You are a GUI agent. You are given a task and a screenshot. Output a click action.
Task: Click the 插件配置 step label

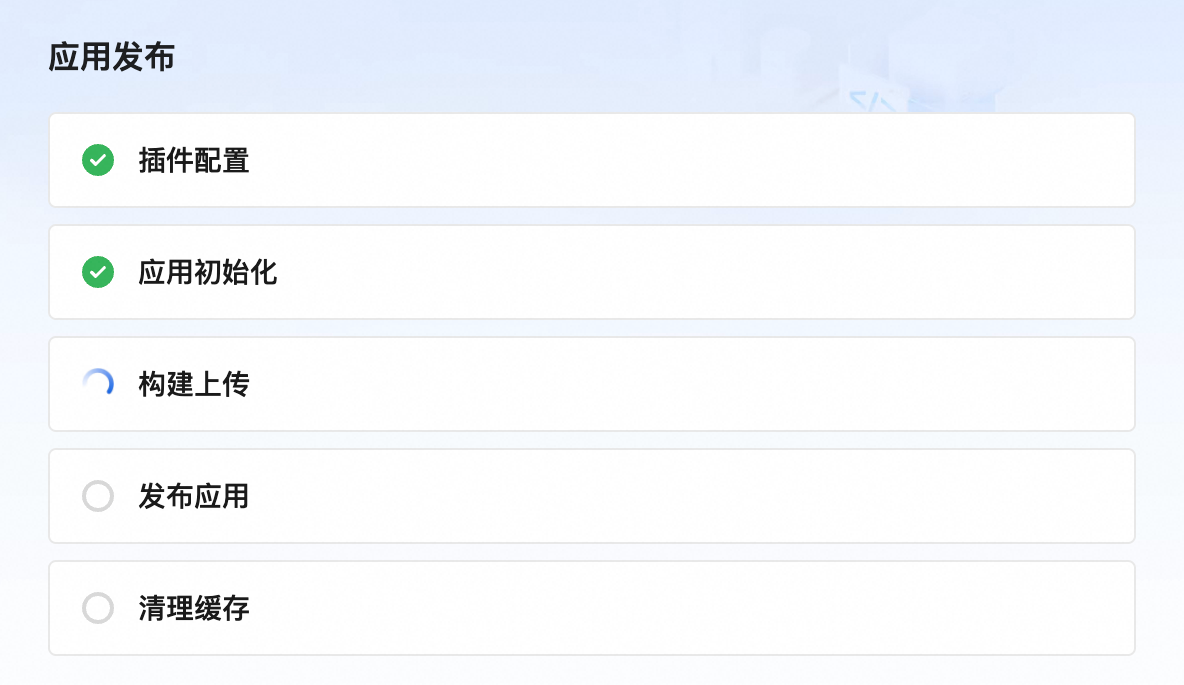pos(194,160)
